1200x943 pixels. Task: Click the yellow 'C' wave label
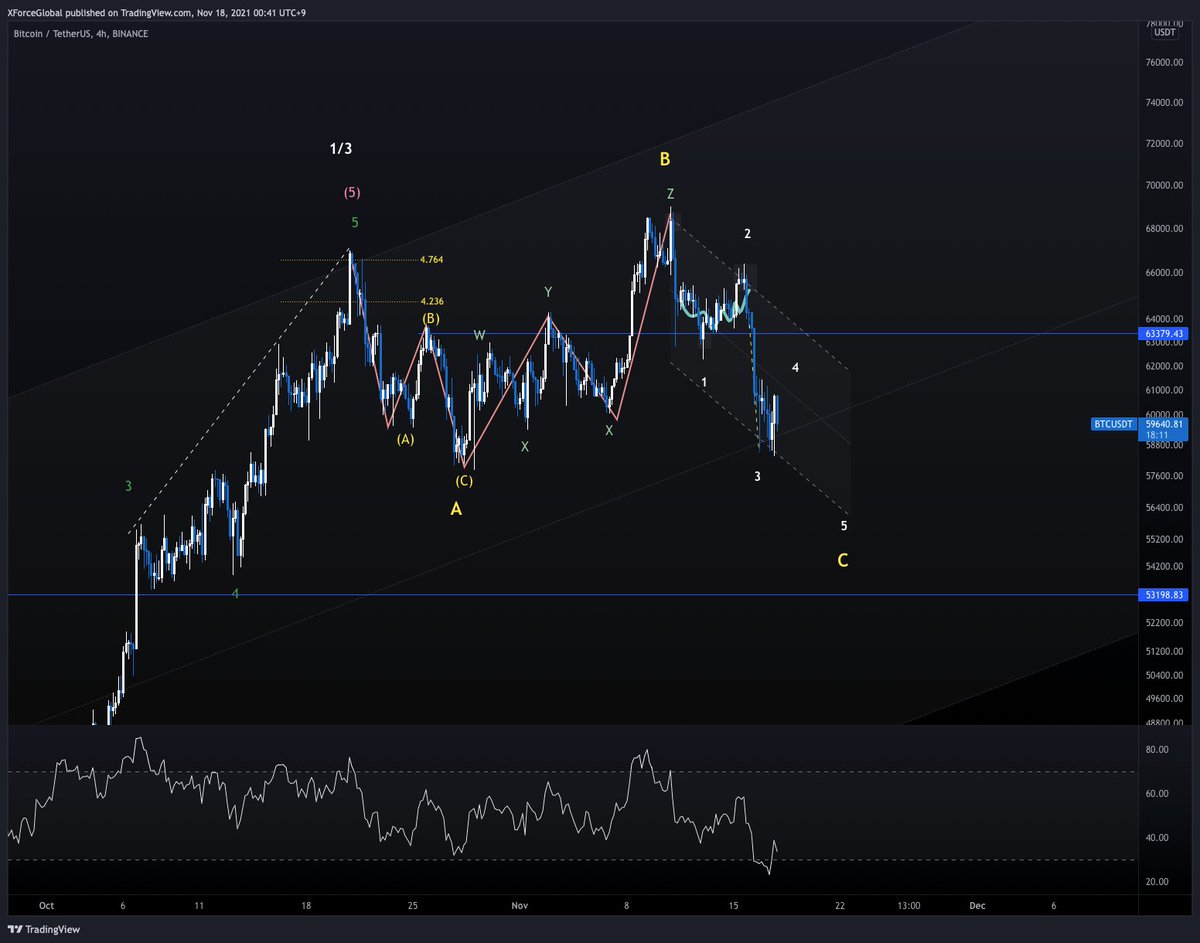843,560
